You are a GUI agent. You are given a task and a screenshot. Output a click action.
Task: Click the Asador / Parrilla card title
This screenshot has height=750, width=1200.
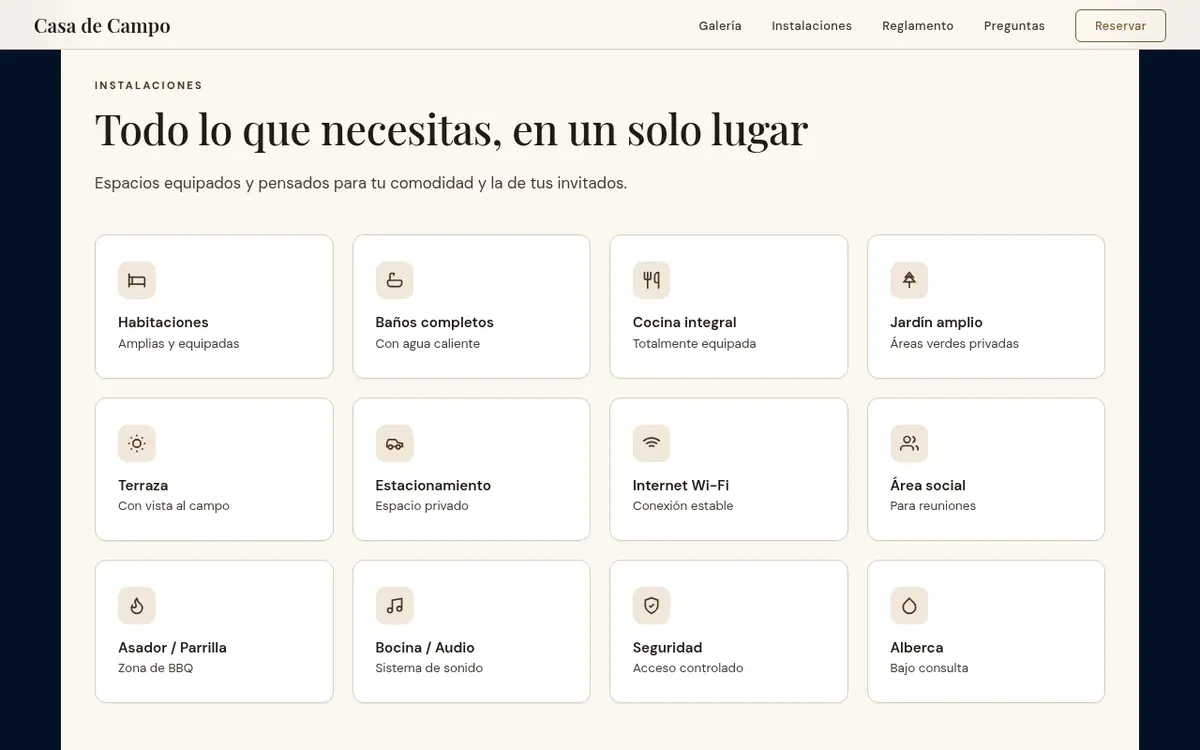tap(172, 647)
